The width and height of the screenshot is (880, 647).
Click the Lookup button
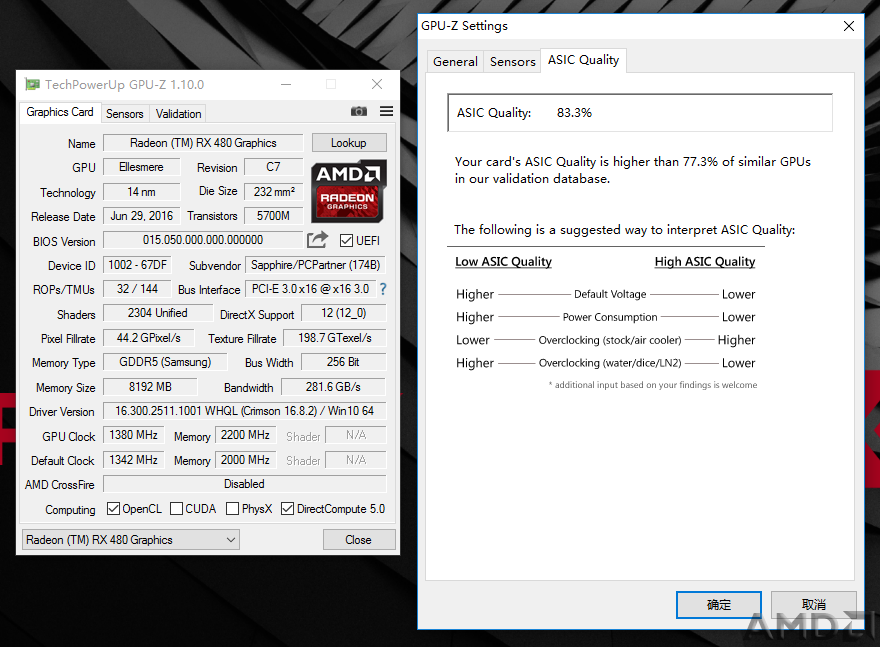click(349, 143)
